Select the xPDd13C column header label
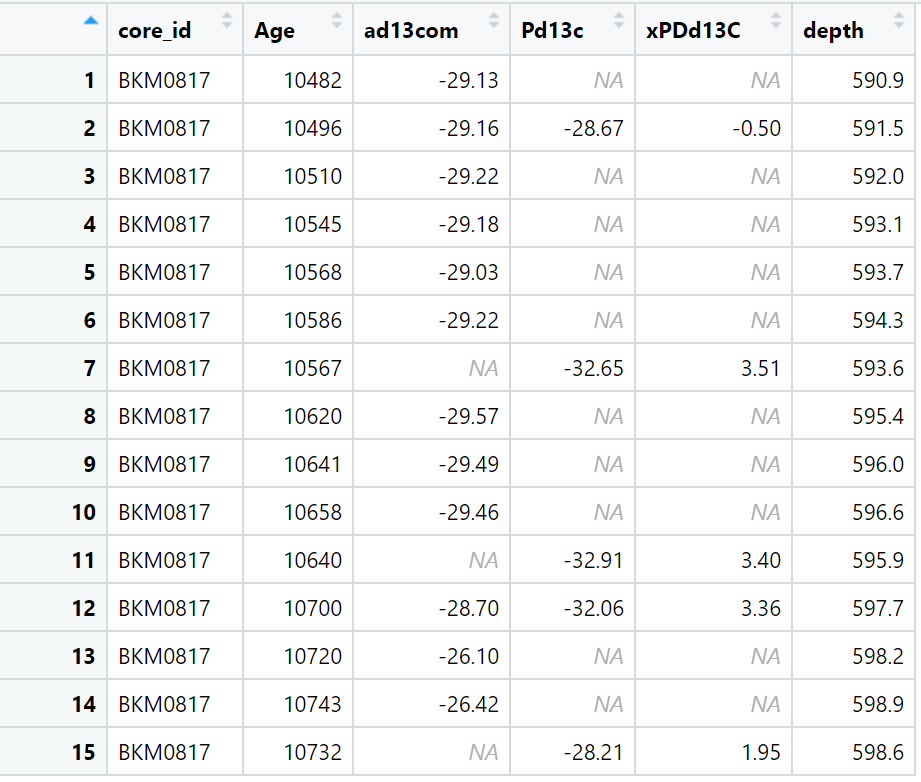 pyautogui.click(x=693, y=31)
